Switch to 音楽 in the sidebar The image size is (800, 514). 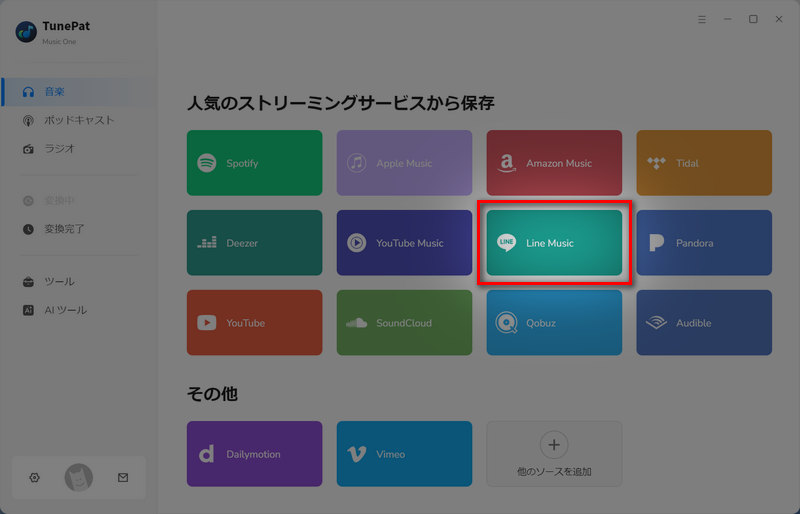tap(79, 92)
